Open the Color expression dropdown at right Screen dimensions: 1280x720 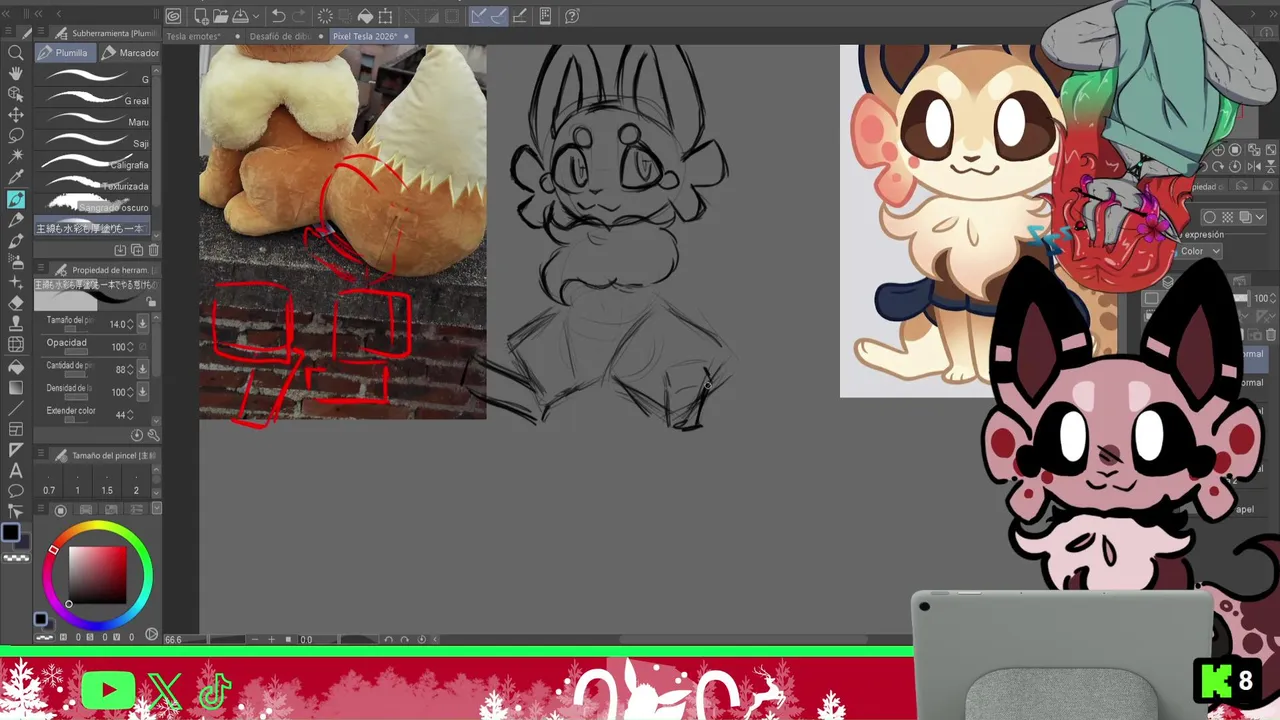[x=1200, y=251]
